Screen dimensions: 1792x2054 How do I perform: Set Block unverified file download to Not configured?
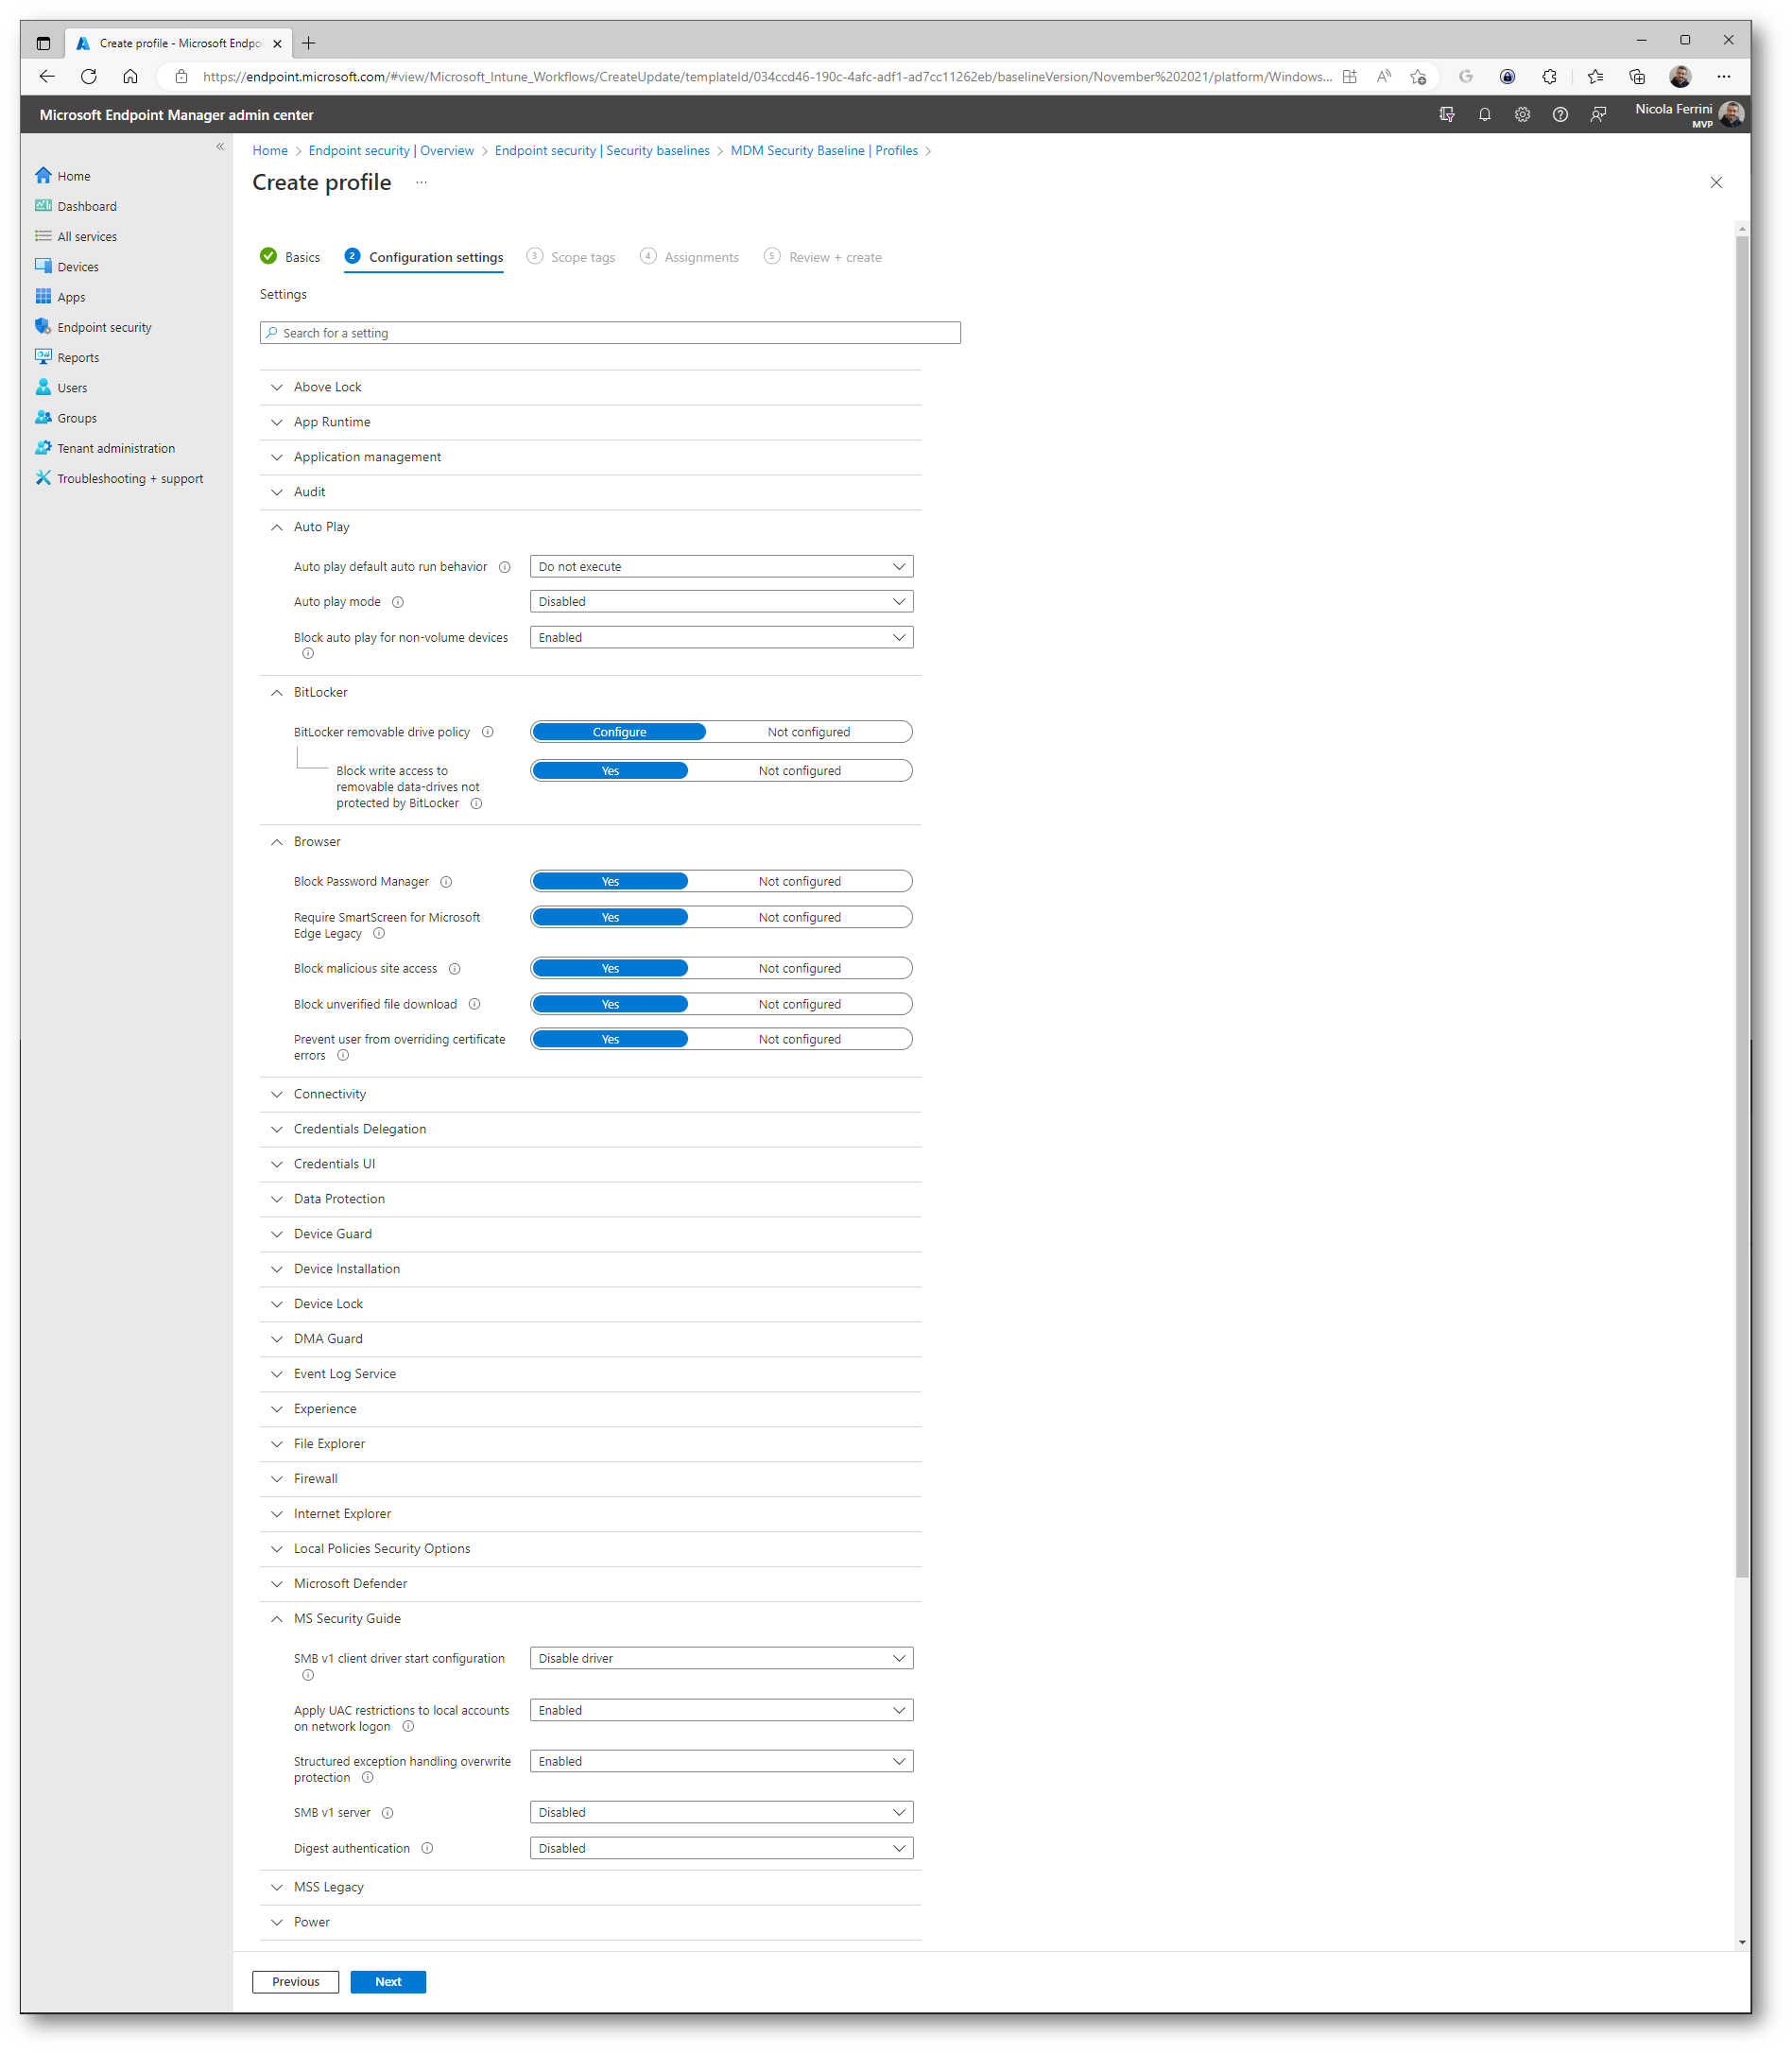[800, 1005]
